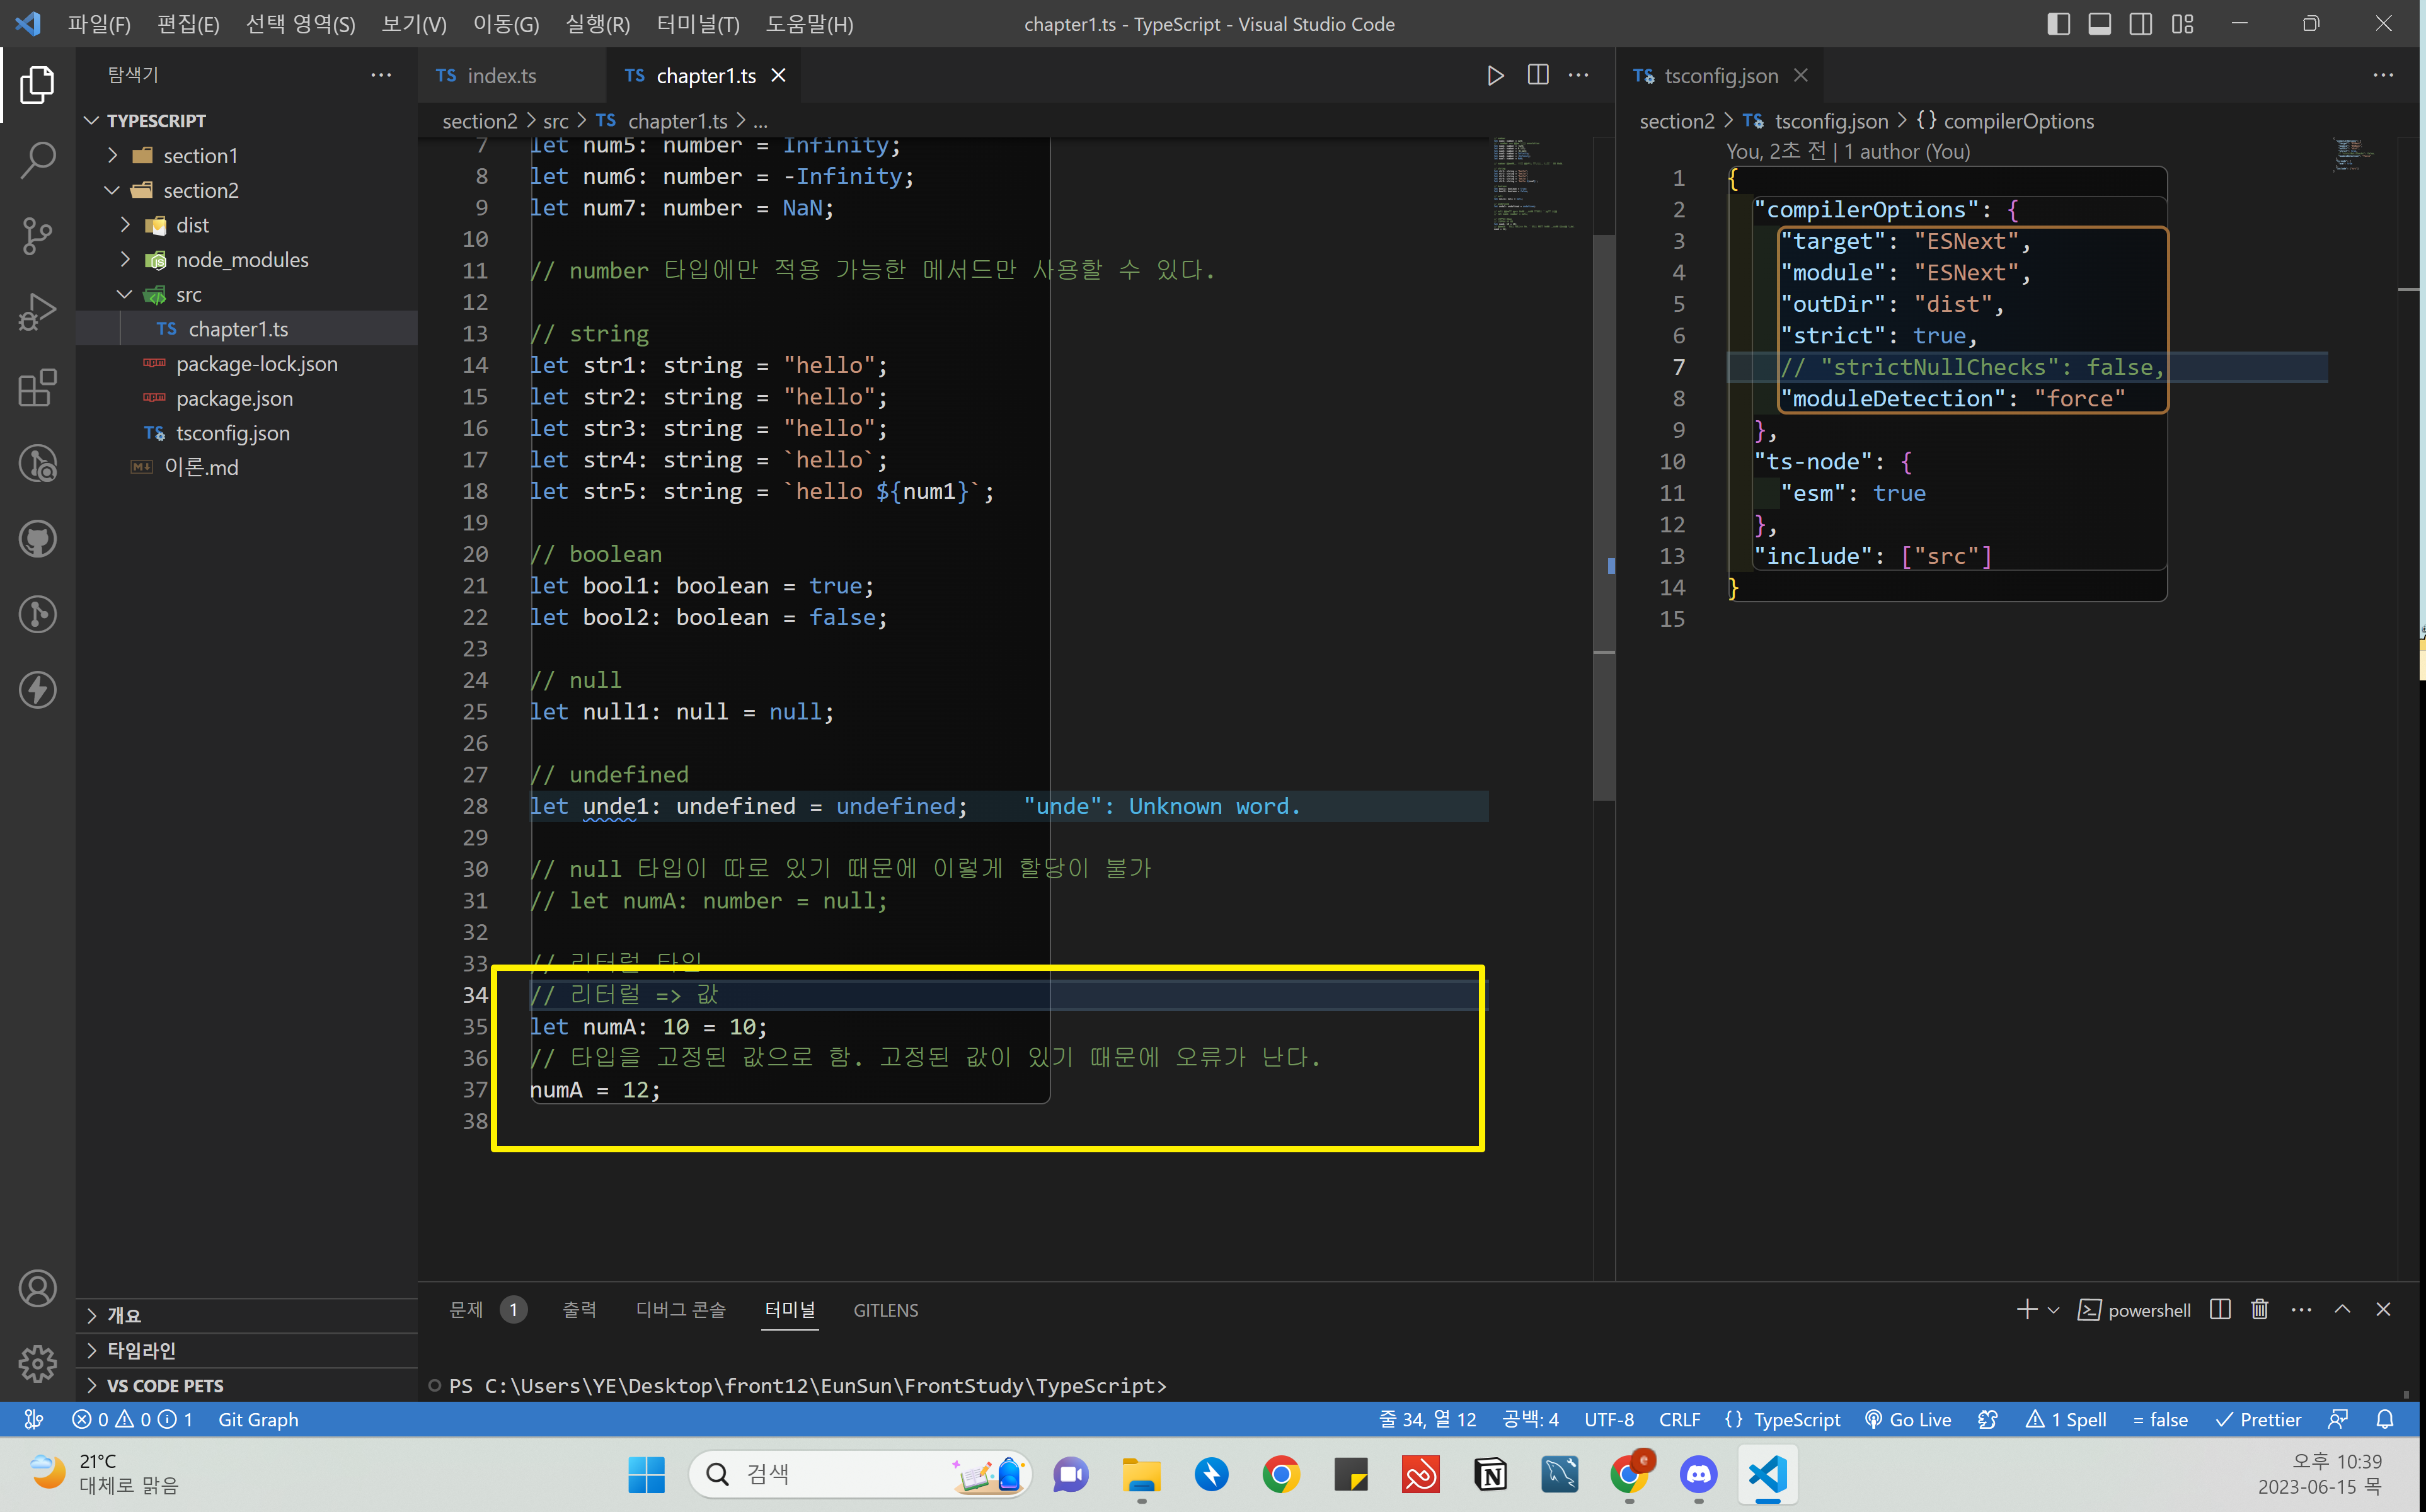Open the Customize Layout control
Viewport: 2426px width, 1512px height.
point(2183,24)
